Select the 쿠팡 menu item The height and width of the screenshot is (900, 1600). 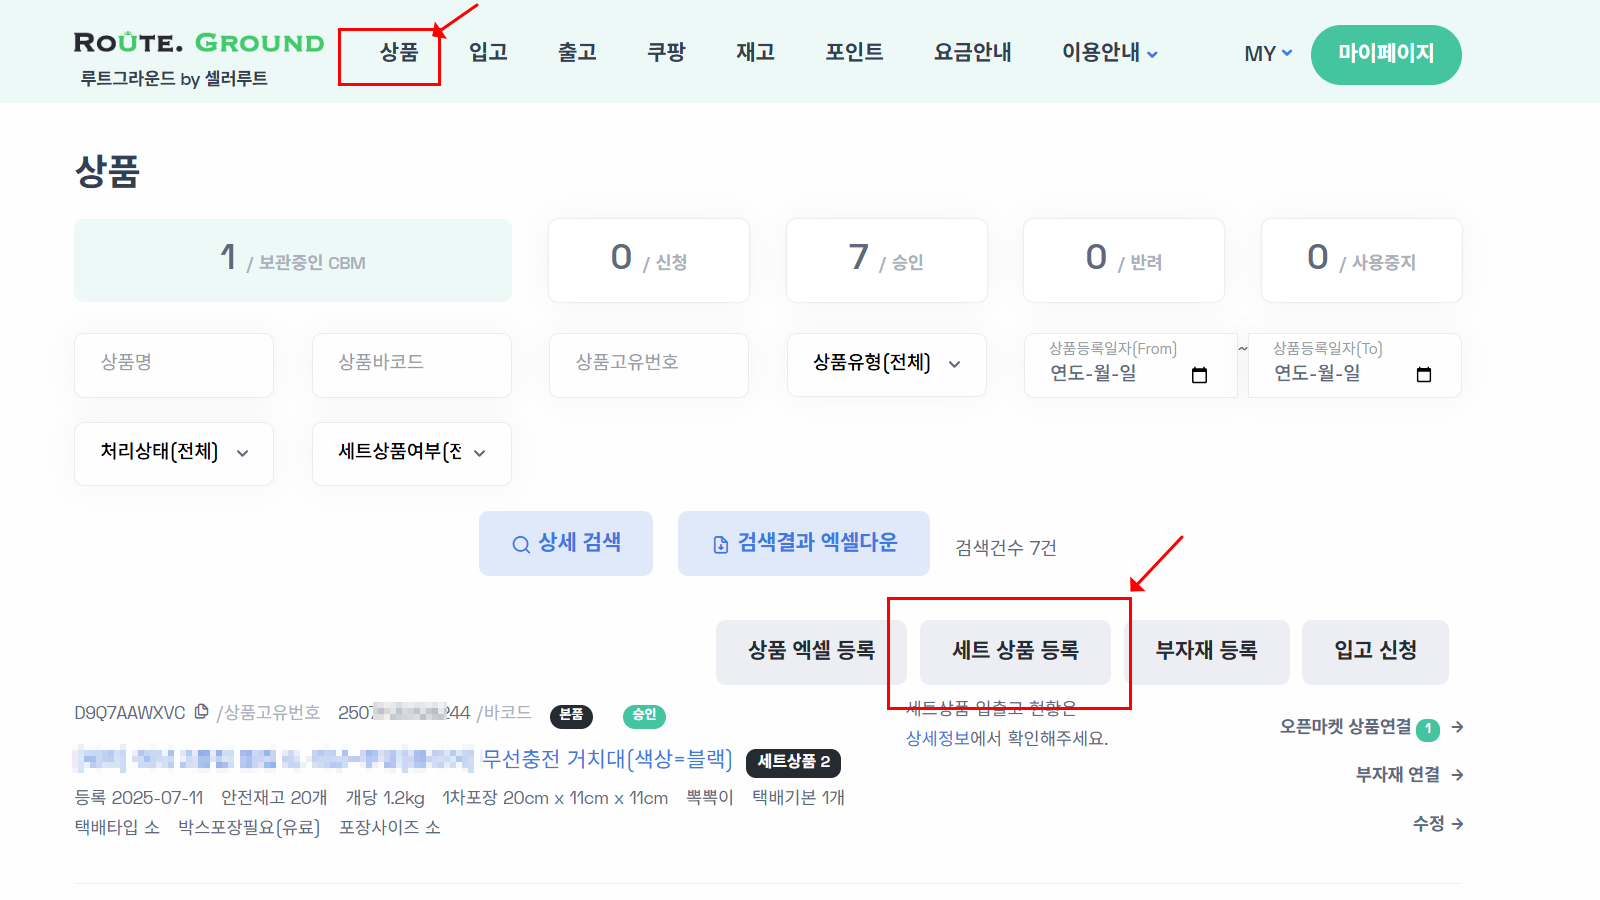(666, 54)
